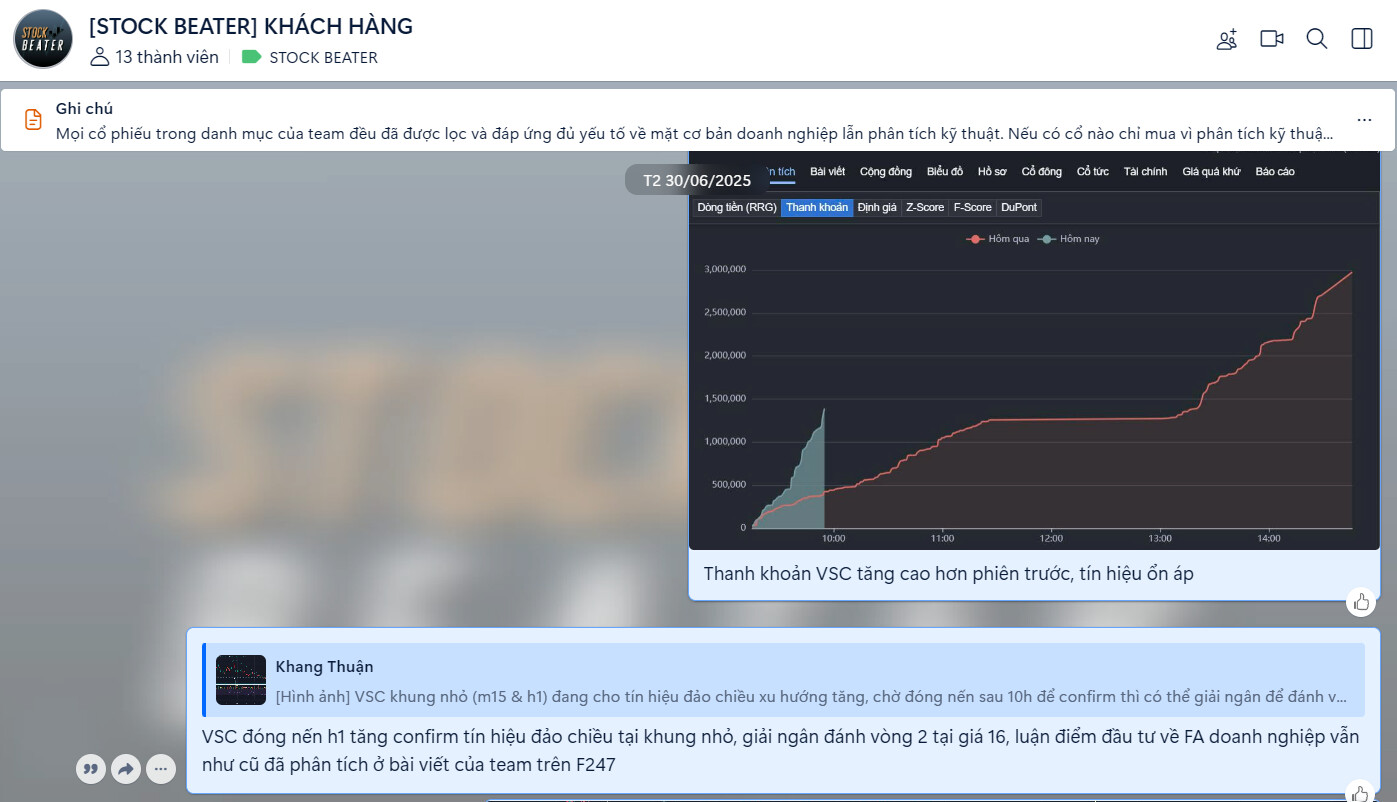Start a video call with the group
The image size is (1397, 802).
pos(1272,39)
